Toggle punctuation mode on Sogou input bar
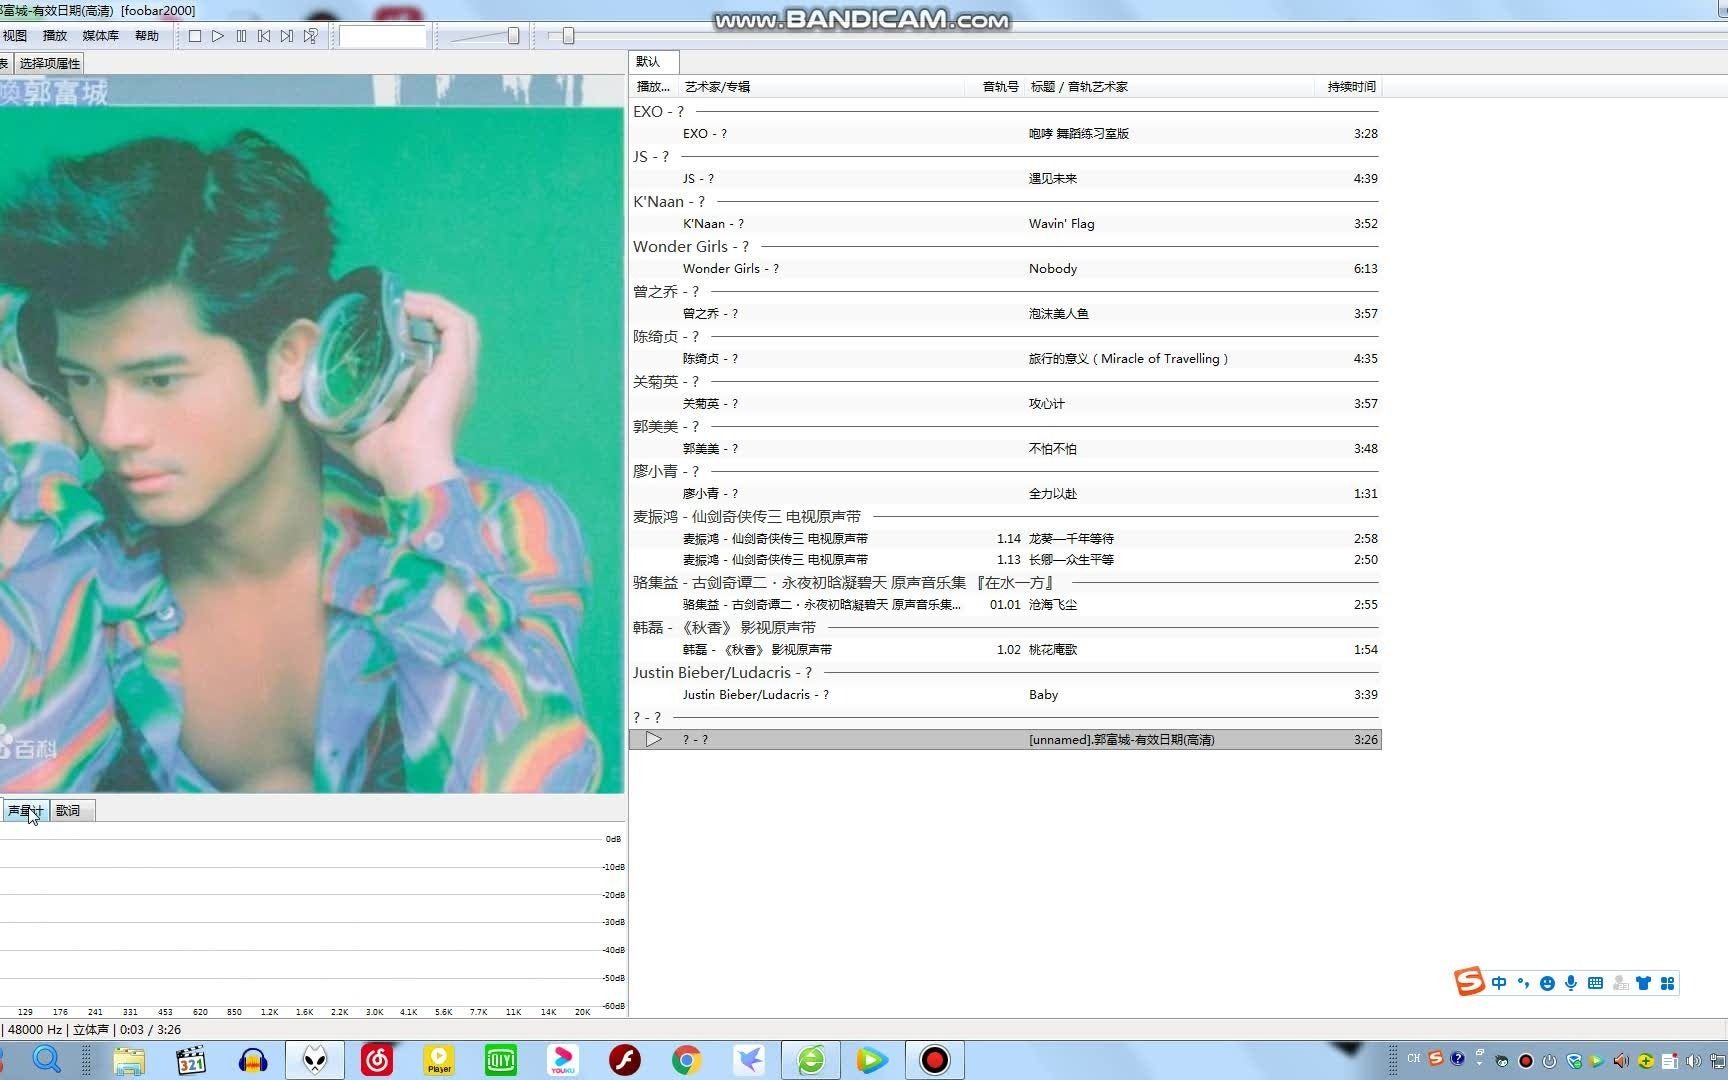The height and width of the screenshot is (1080, 1728). click(x=1523, y=983)
